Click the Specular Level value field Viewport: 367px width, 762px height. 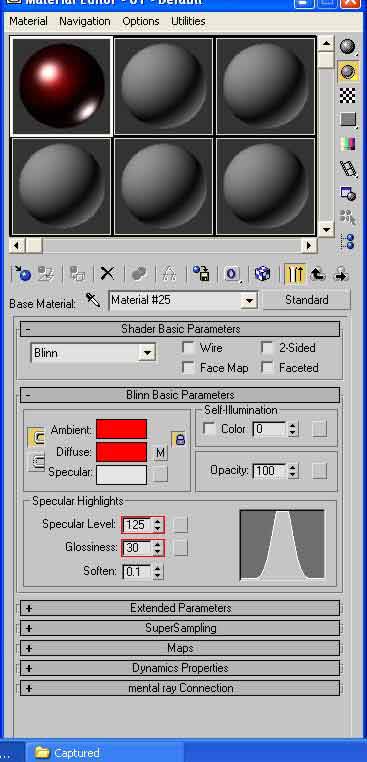tap(138, 525)
